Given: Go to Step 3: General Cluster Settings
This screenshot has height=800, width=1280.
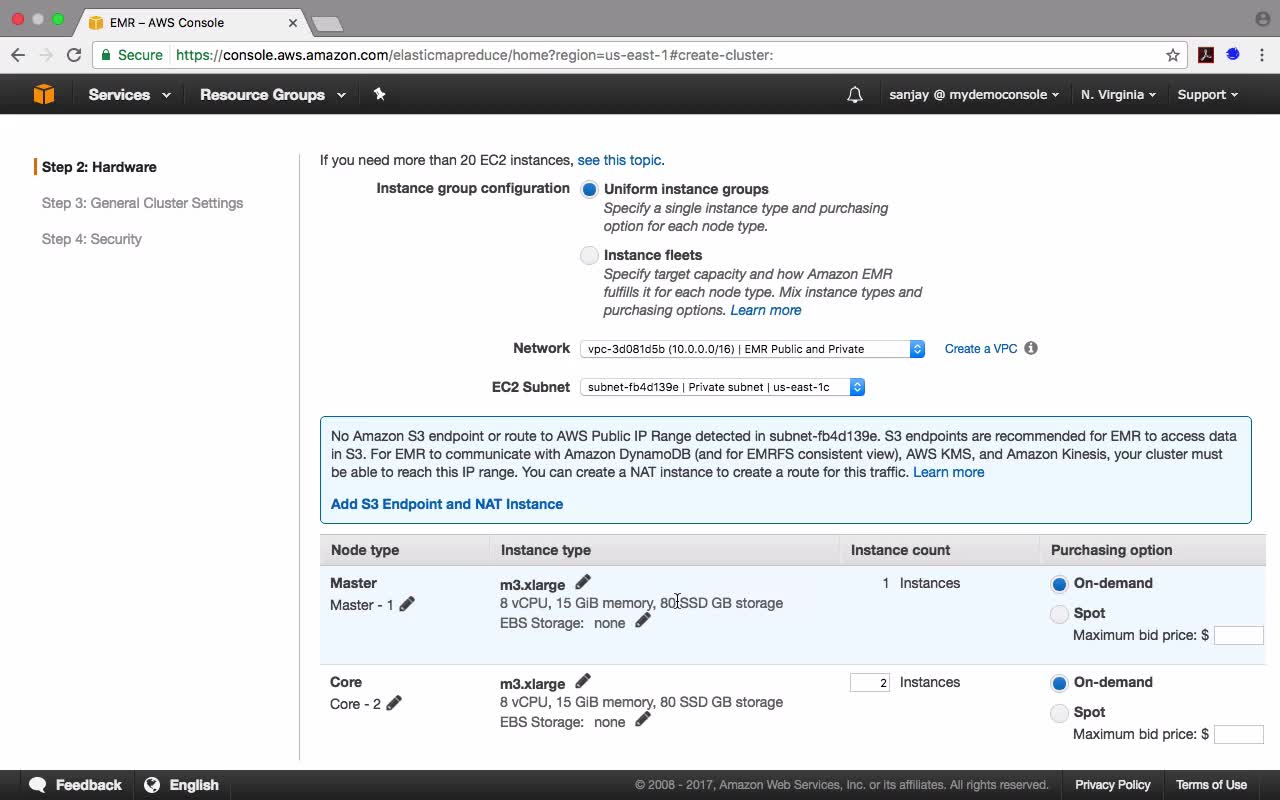Looking at the screenshot, I should tap(142, 203).
